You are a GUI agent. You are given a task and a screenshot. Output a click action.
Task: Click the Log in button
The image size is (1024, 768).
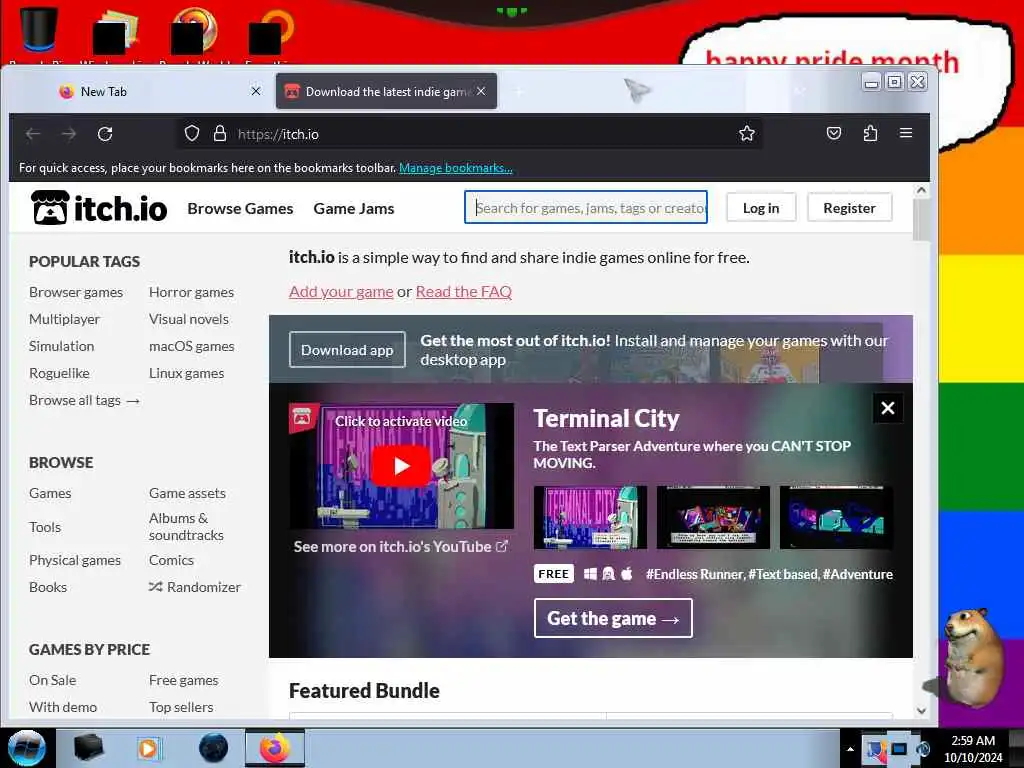tap(761, 208)
